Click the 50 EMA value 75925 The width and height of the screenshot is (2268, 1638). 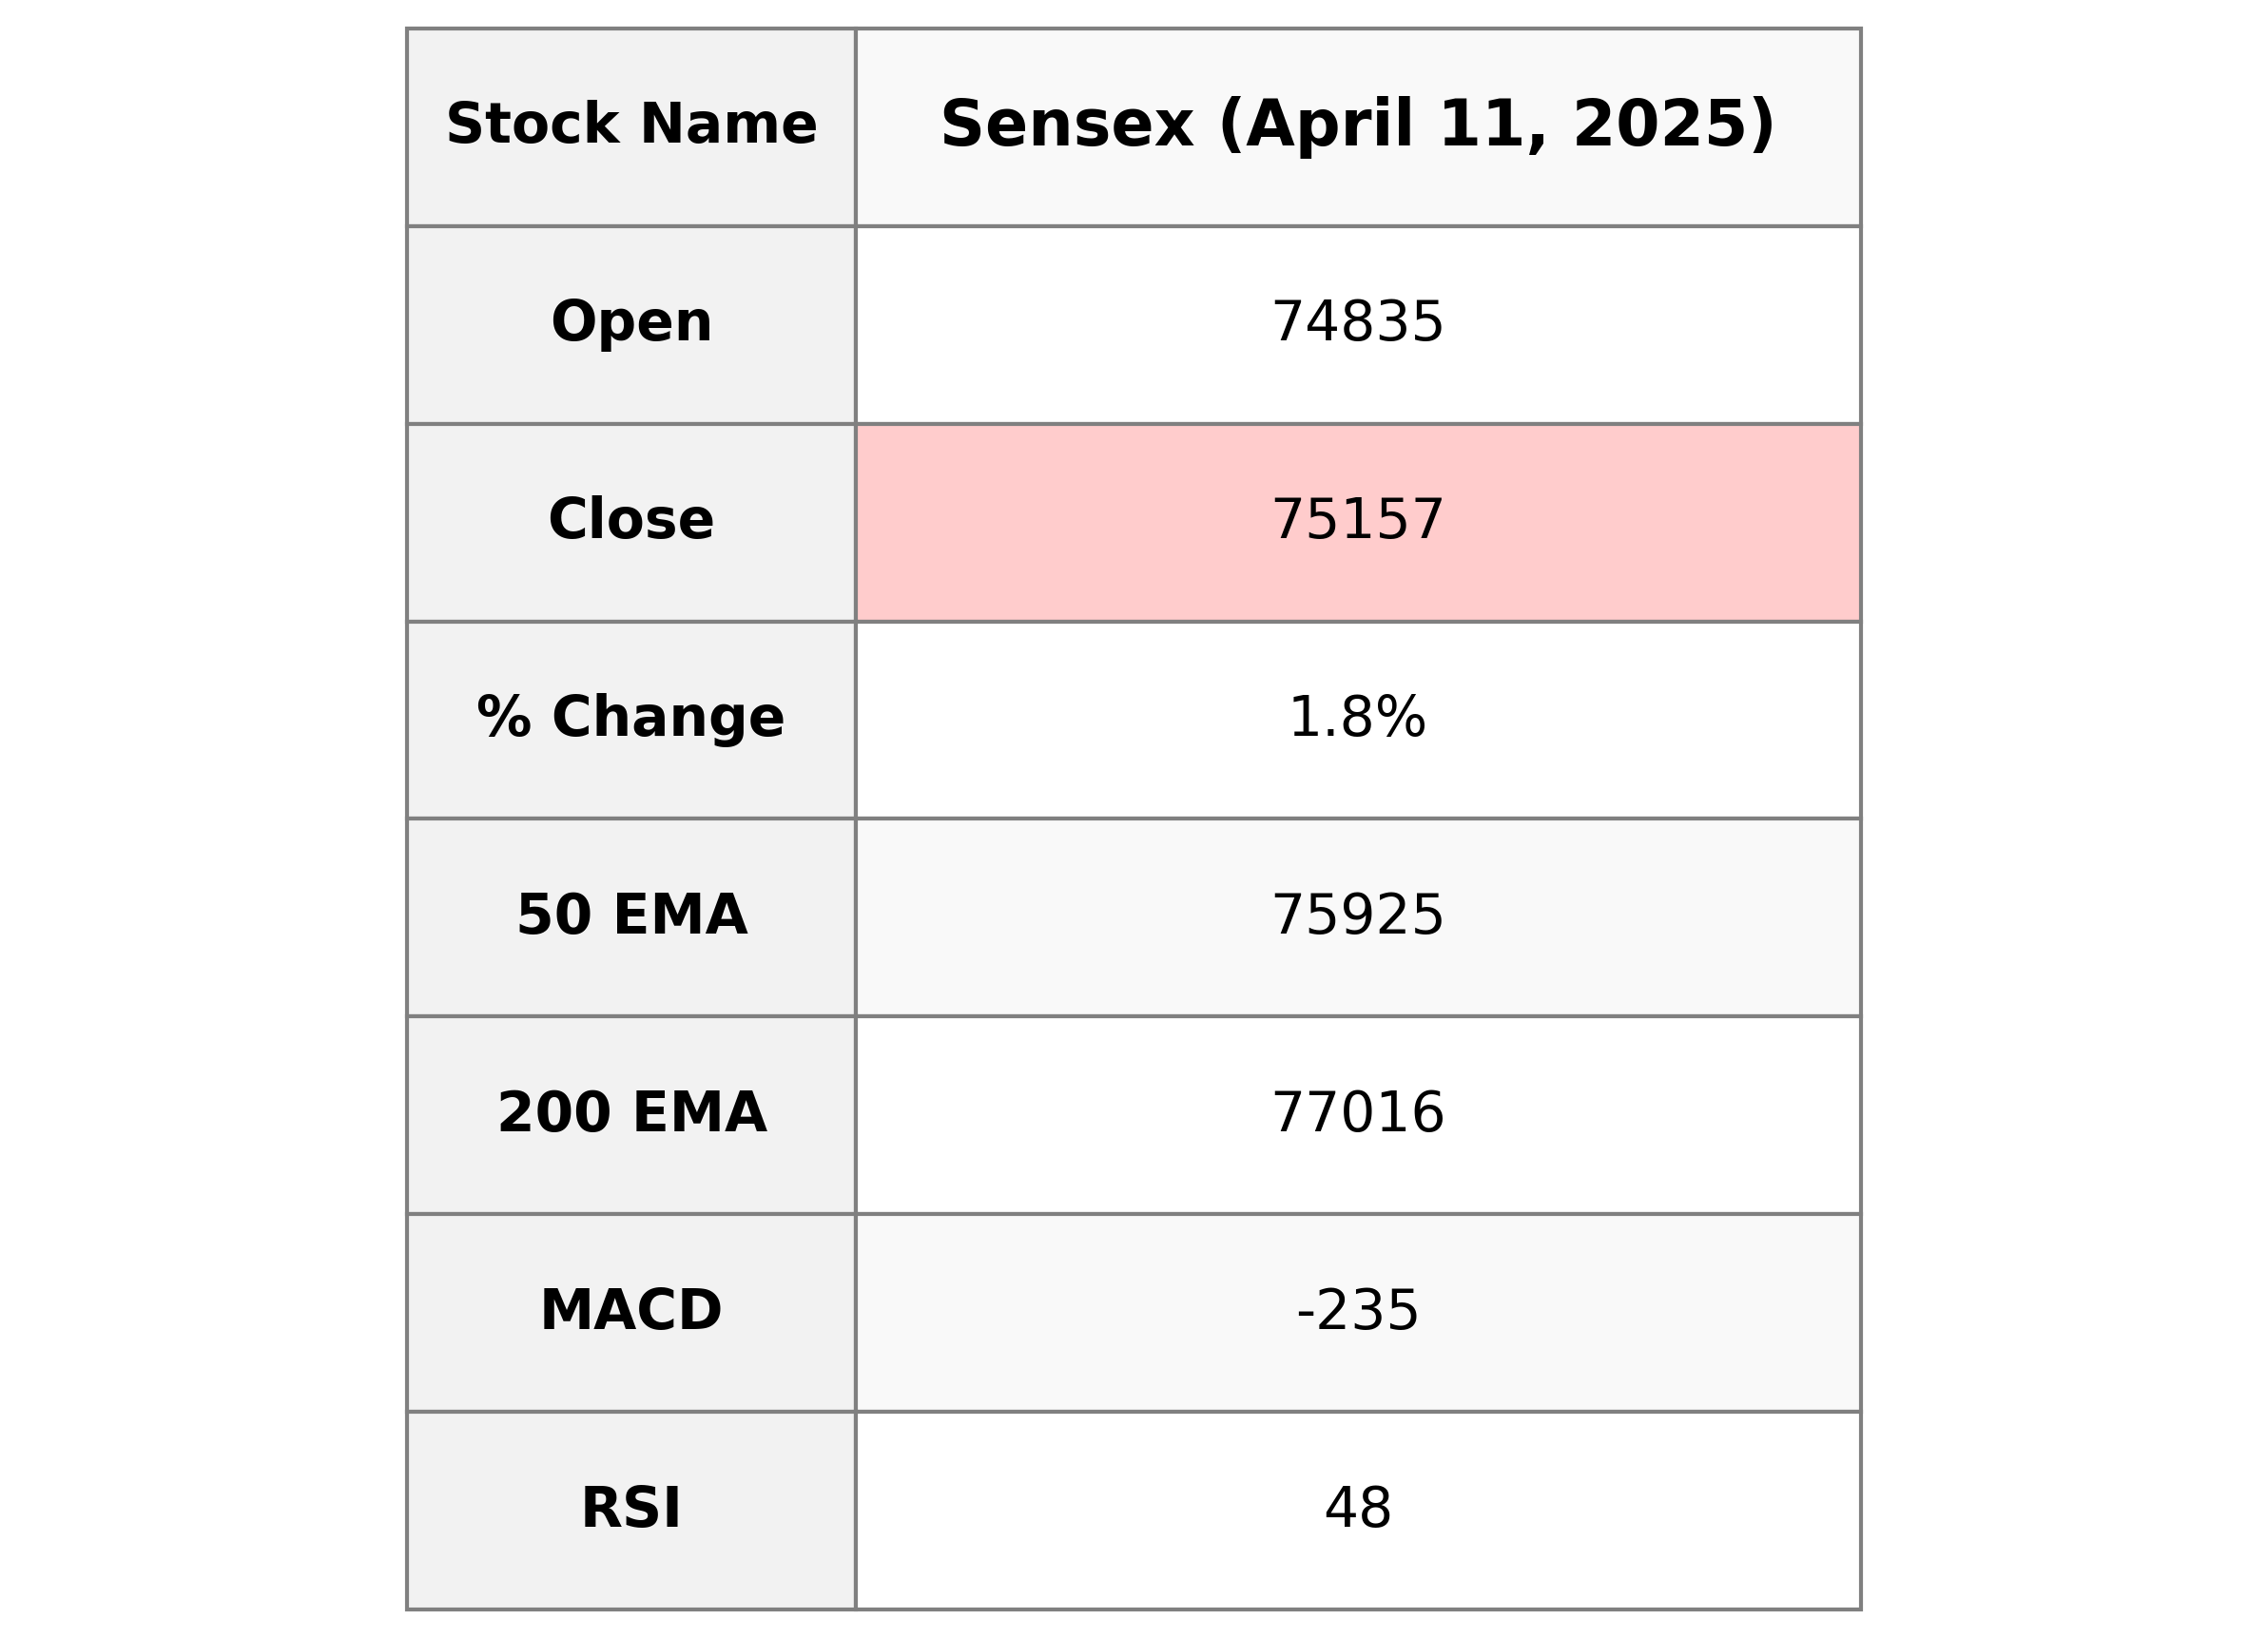[x=1357, y=915]
